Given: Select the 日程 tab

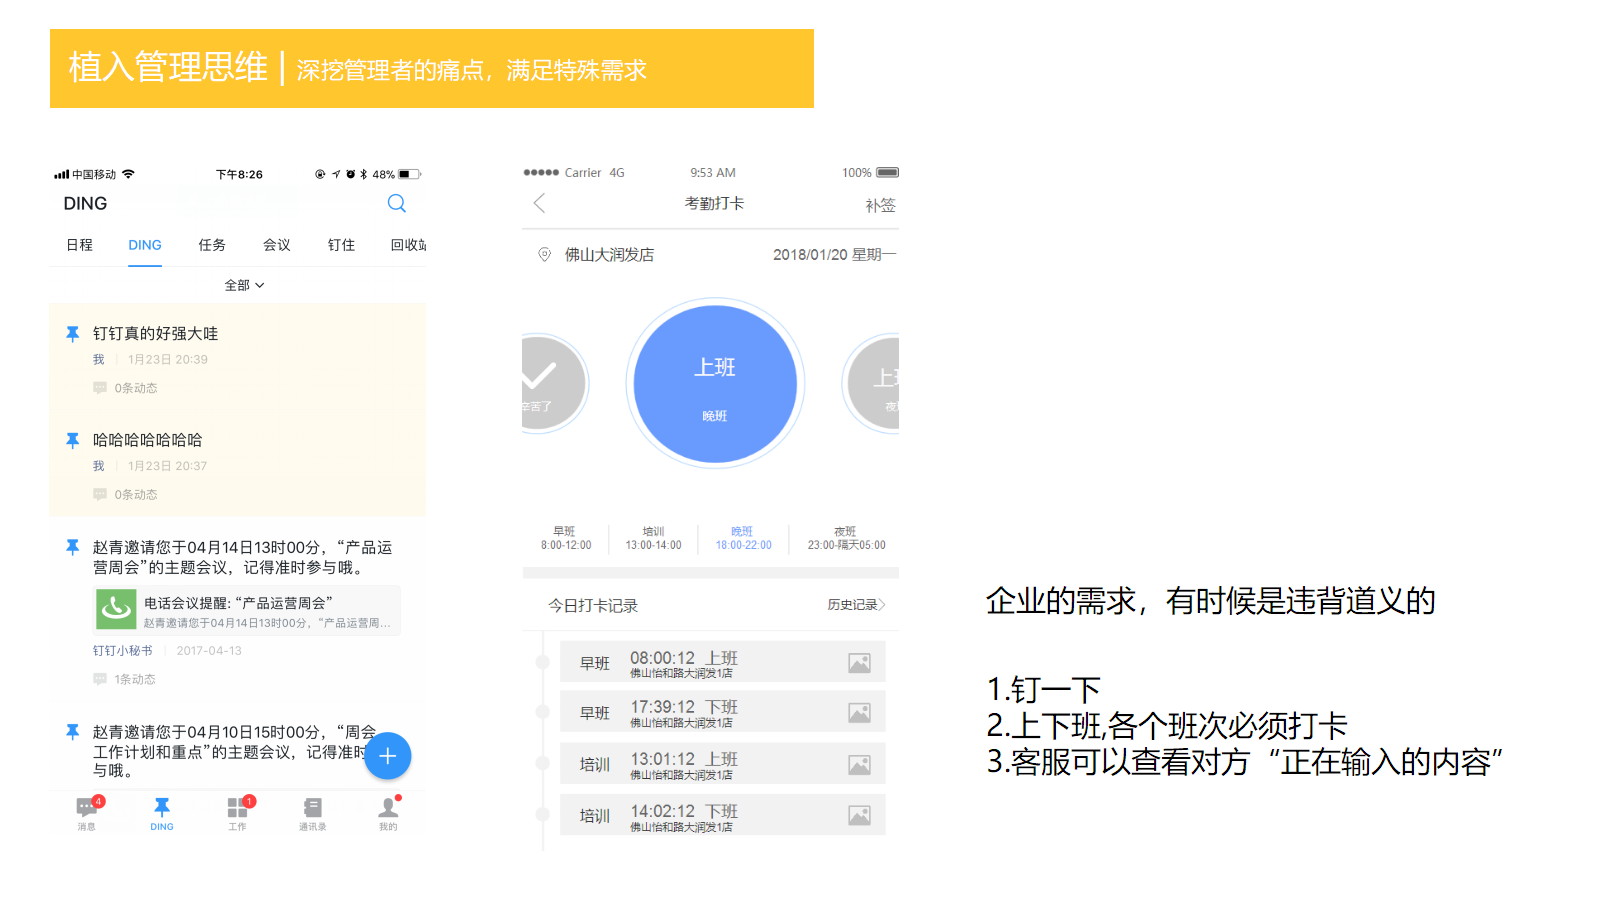Looking at the screenshot, I should point(80,245).
